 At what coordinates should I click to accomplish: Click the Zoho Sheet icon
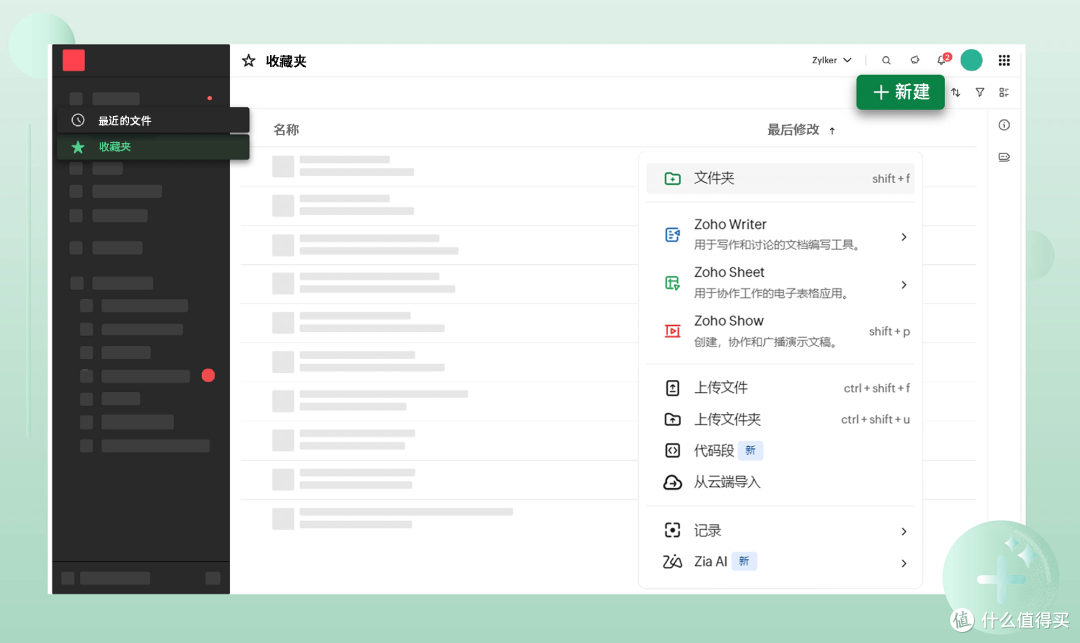672,283
